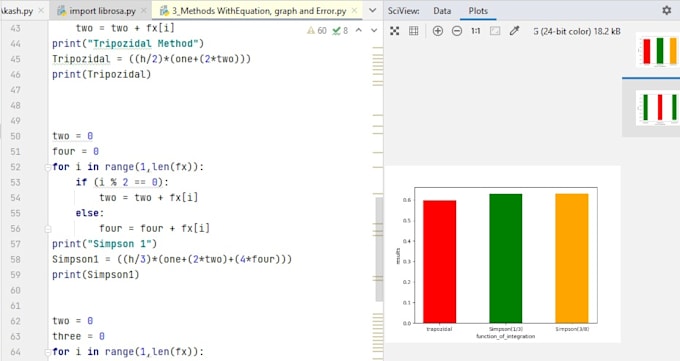Click the warnings count indicator 60
The height and width of the screenshot is (361, 680).
[x=317, y=30]
